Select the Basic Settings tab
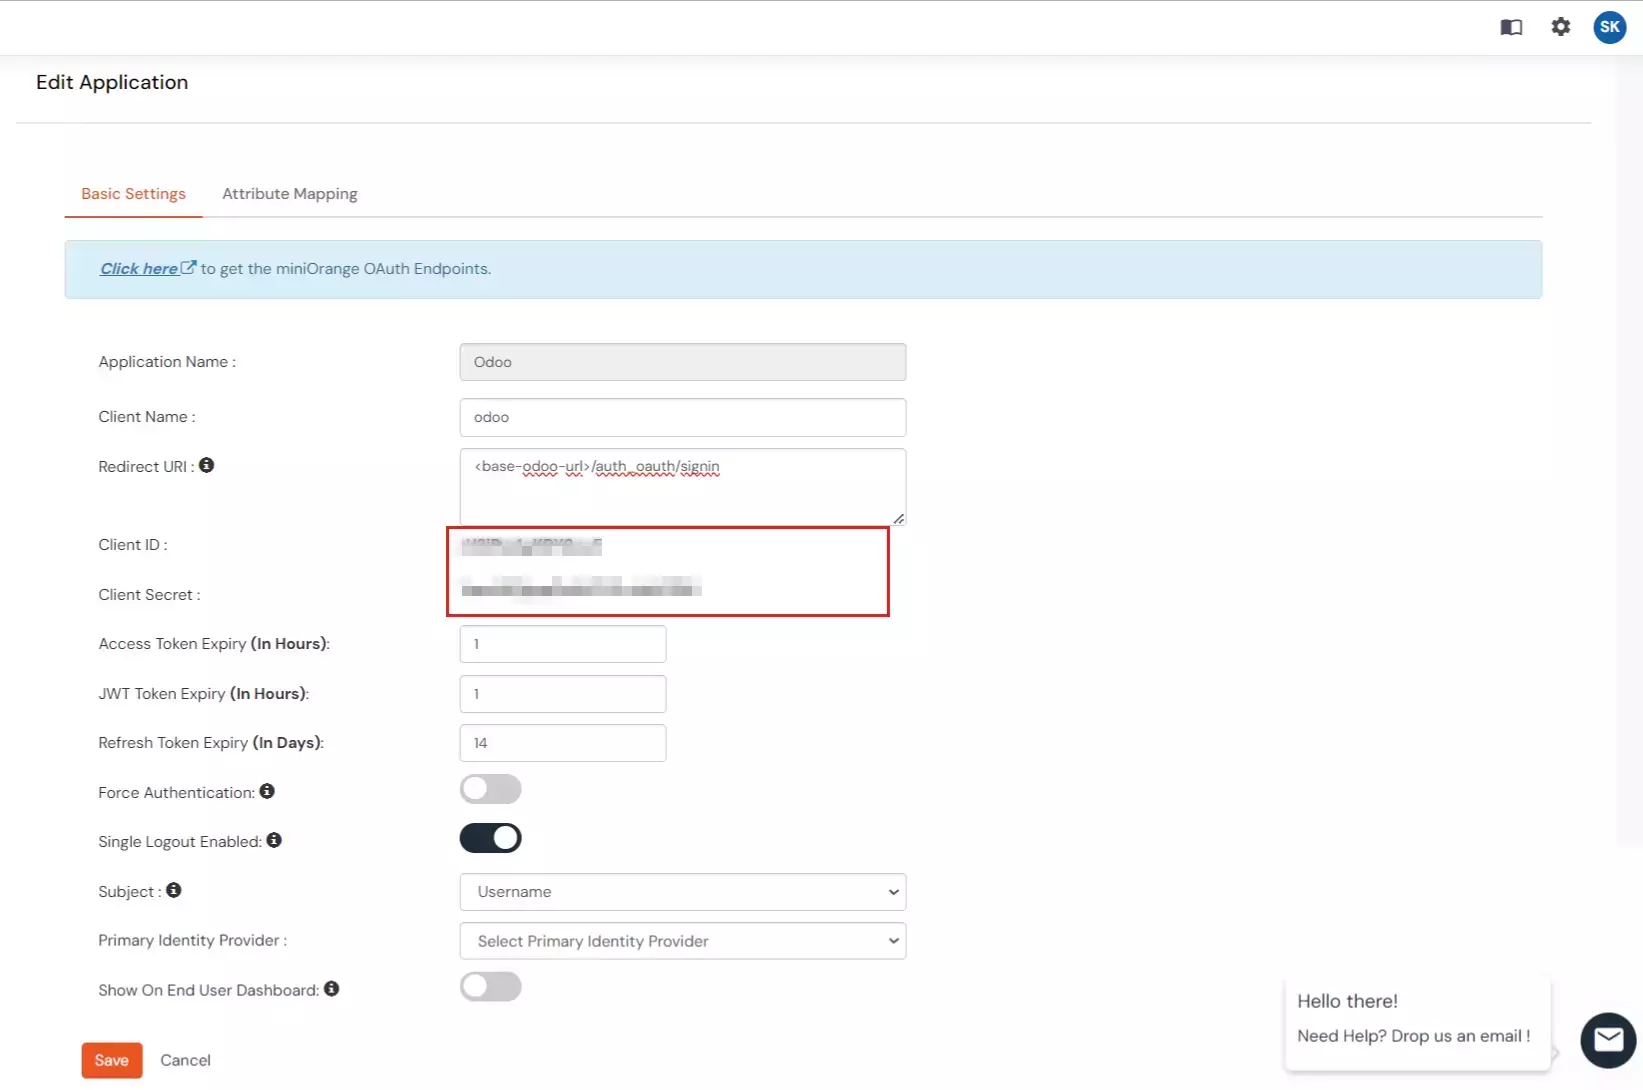This screenshot has height=1090, width=1643. 133,194
